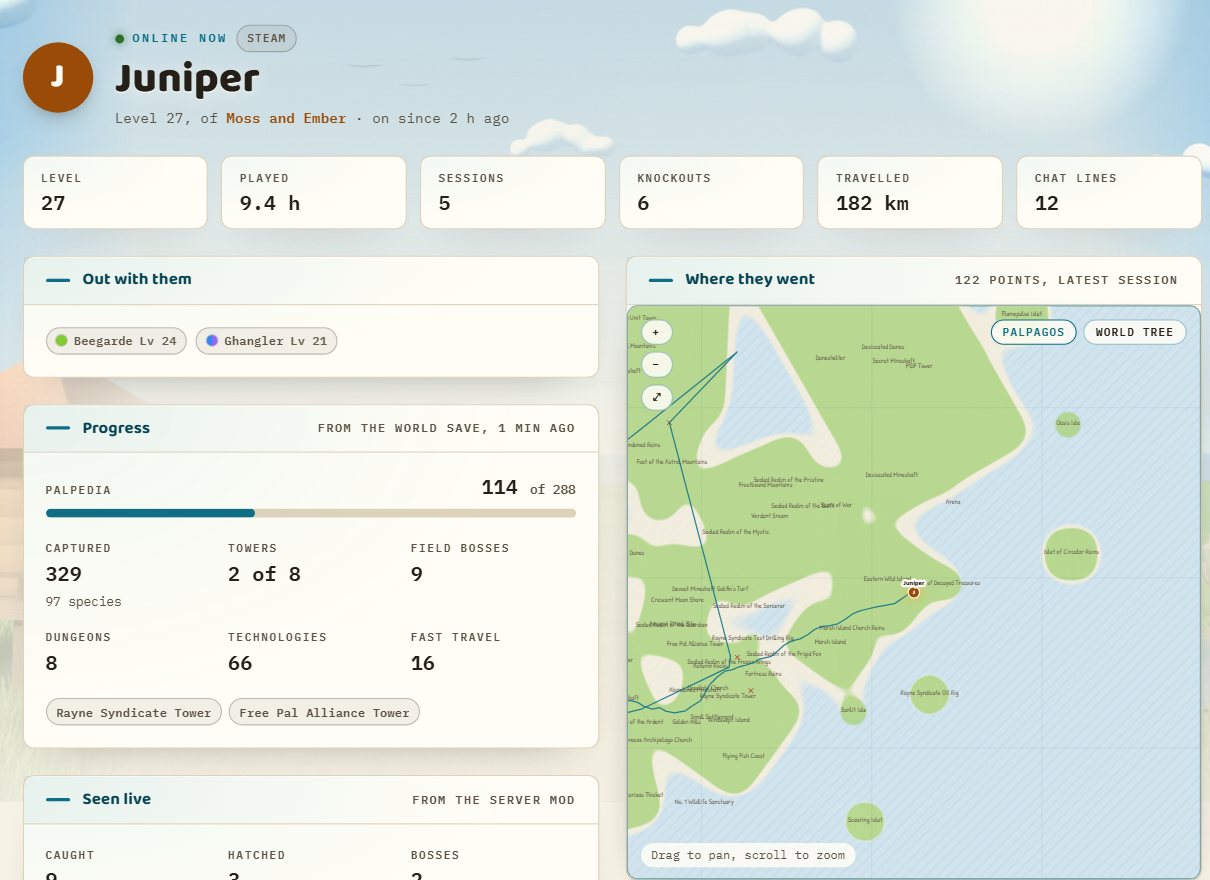Viewport: 1210px width, 880px height.
Task: Click the 'Flying Fish Coast' map label
Action: (744, 756)
